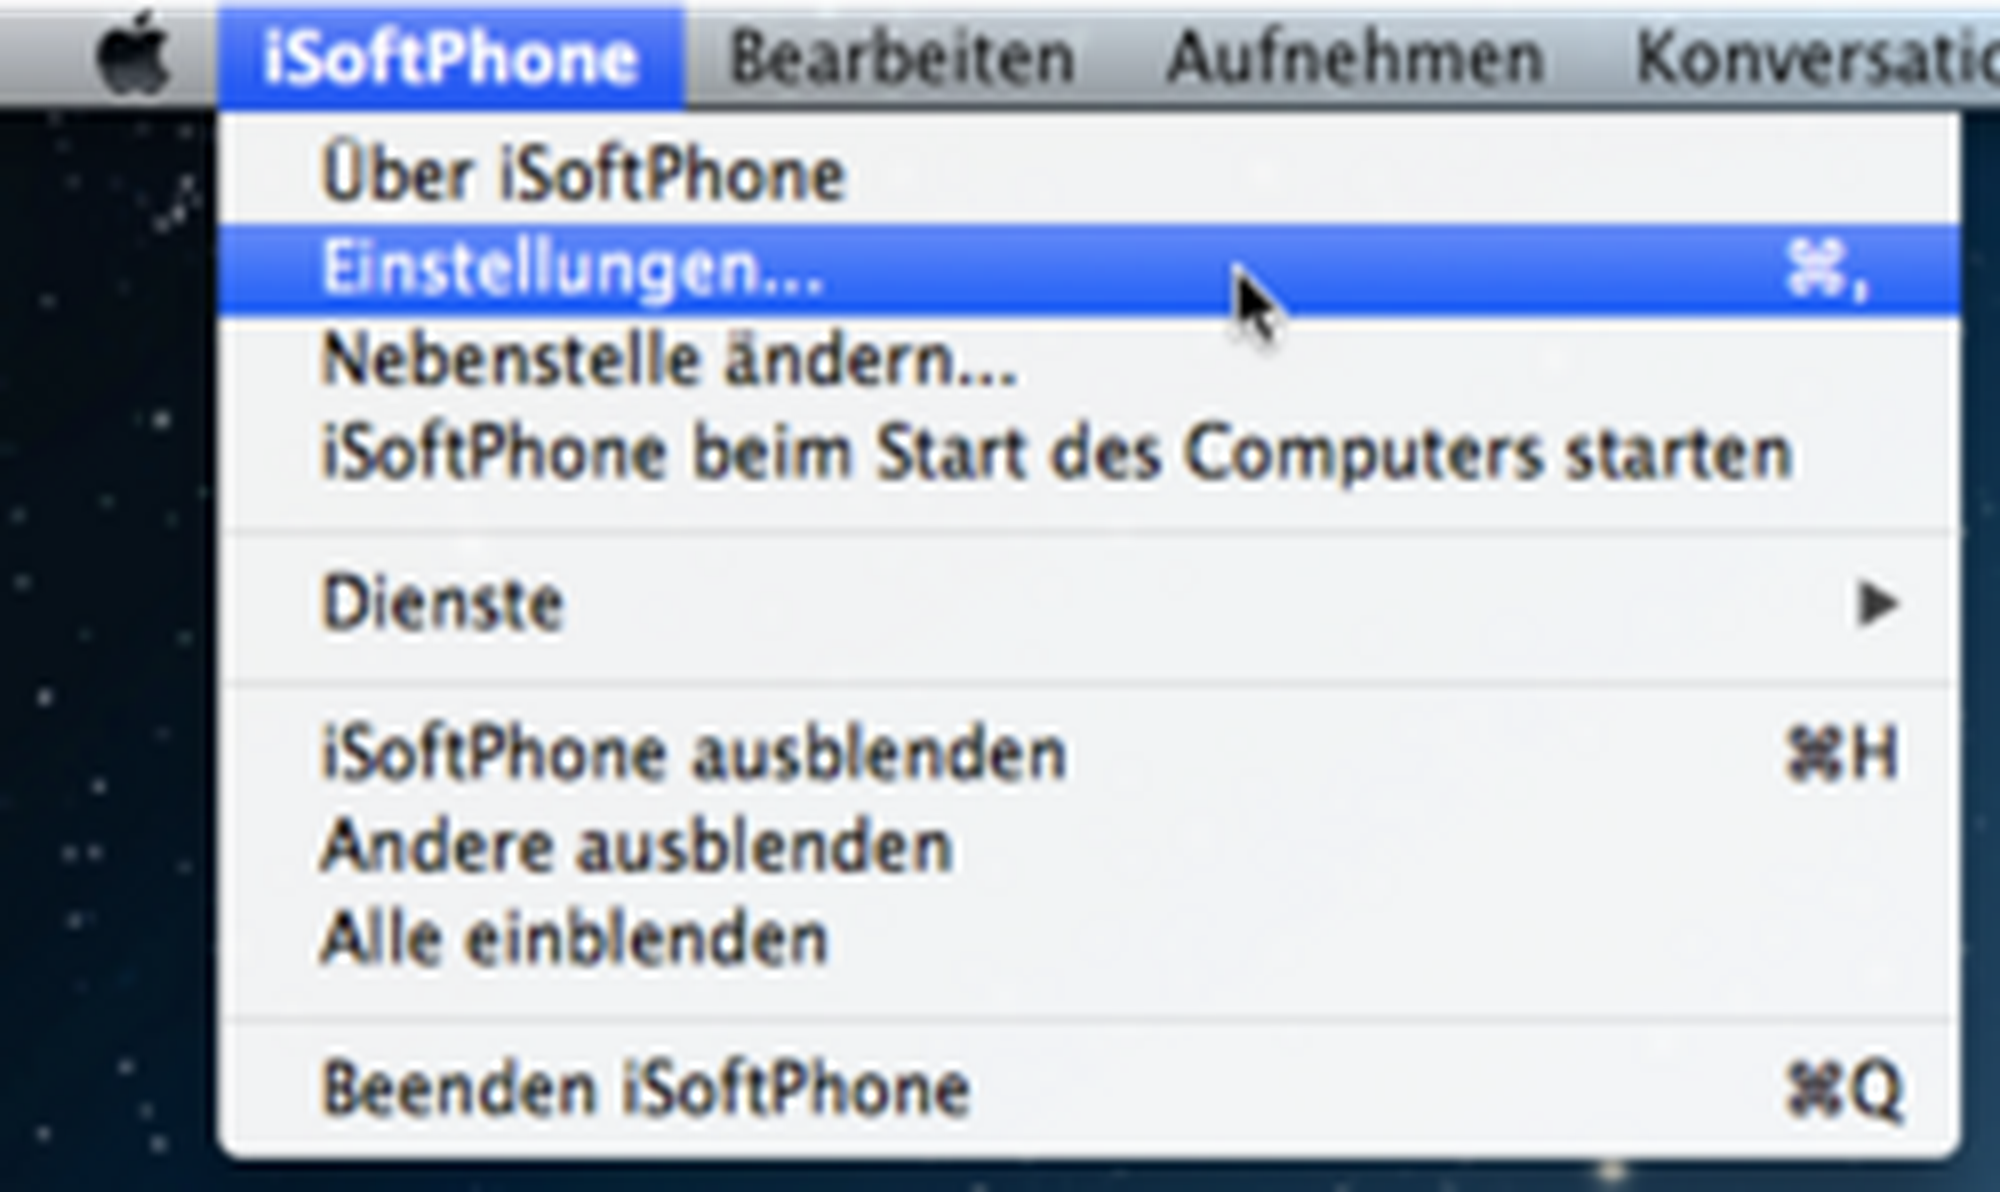Open the Bearbeiten menu
The image size is (2000, 1192).
[902, 57]
